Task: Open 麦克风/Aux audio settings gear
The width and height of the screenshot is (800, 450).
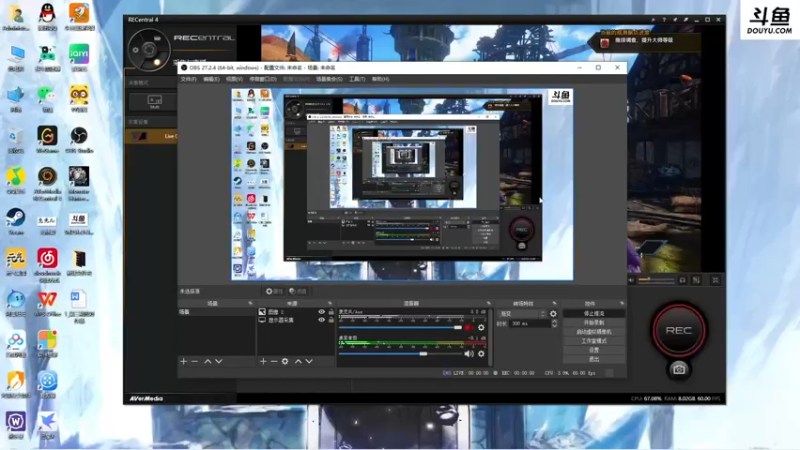Action: [481, 327]
